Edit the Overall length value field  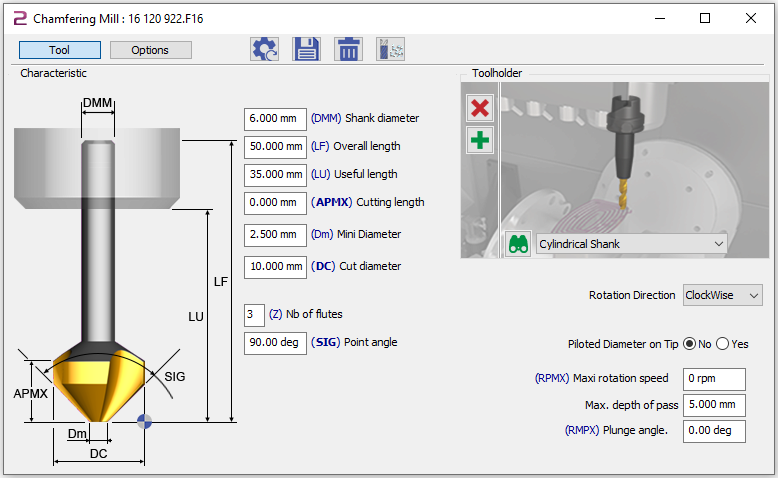tap(275, 146)
